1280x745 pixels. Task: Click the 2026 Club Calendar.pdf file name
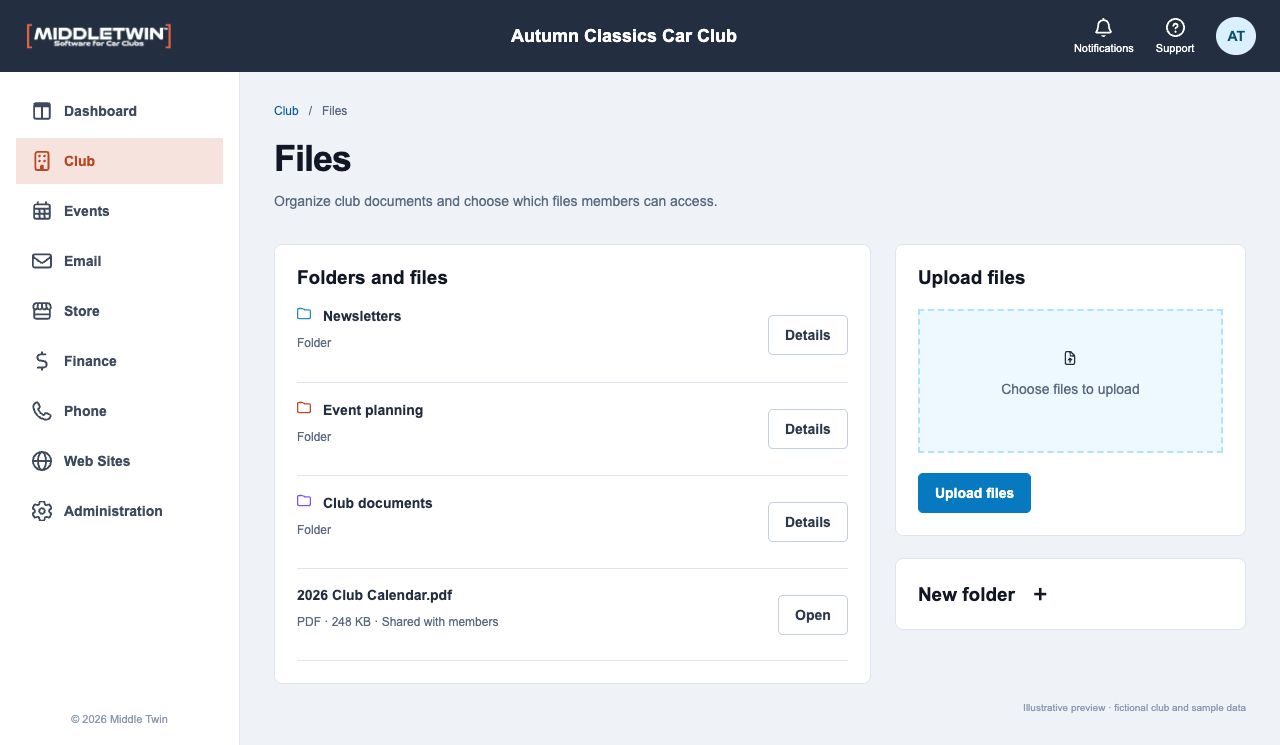pyautogui.click(x=375, y=595)
